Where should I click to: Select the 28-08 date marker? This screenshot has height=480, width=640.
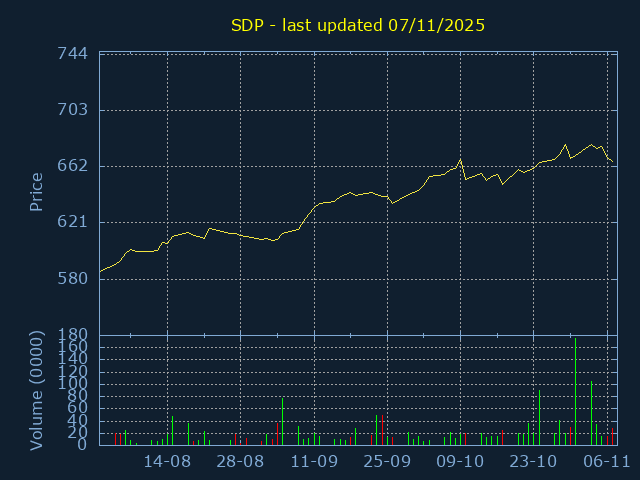[x=241, y=462]
